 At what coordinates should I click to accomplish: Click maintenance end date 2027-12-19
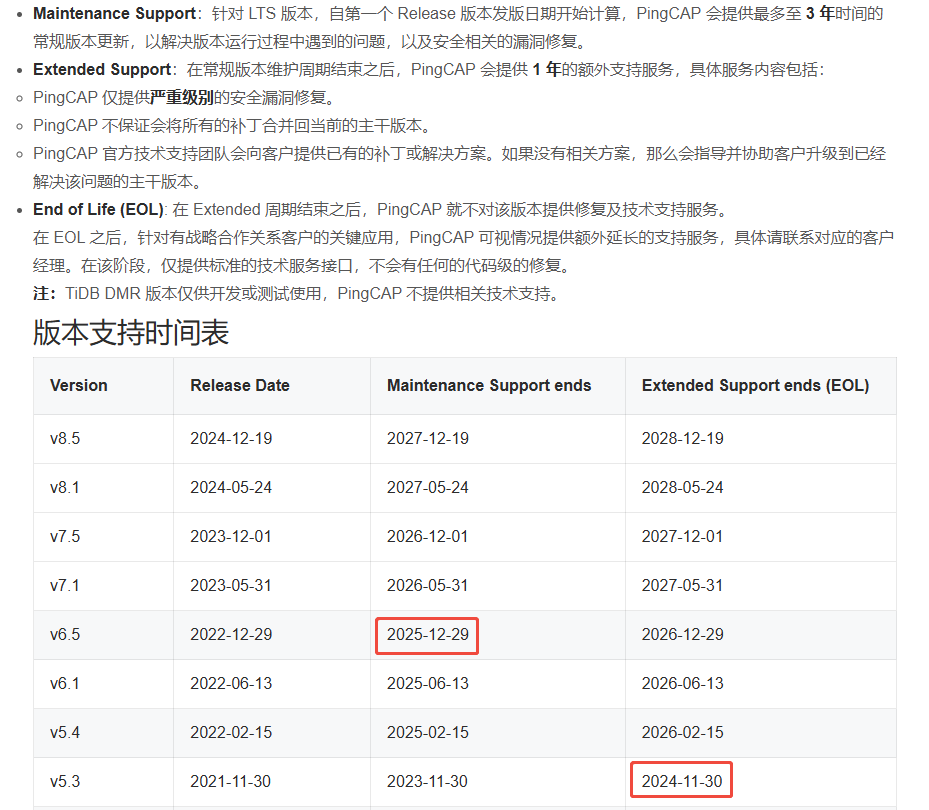click(x=428, y=438)
